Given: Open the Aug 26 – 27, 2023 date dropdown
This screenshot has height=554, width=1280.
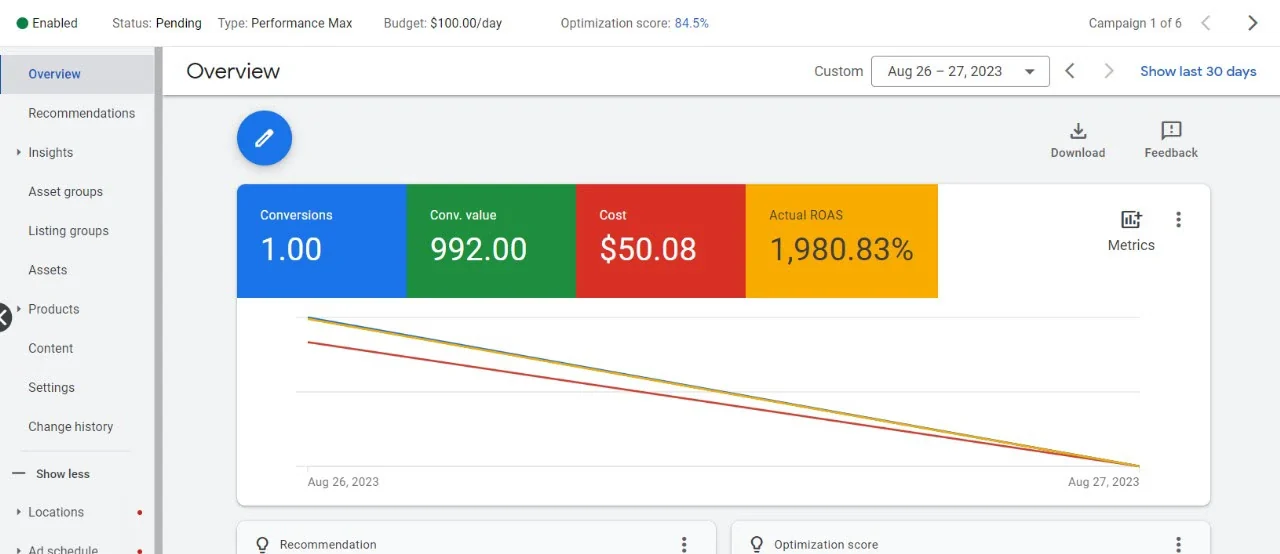Looking at the screenshot, I should click(960, 71).
